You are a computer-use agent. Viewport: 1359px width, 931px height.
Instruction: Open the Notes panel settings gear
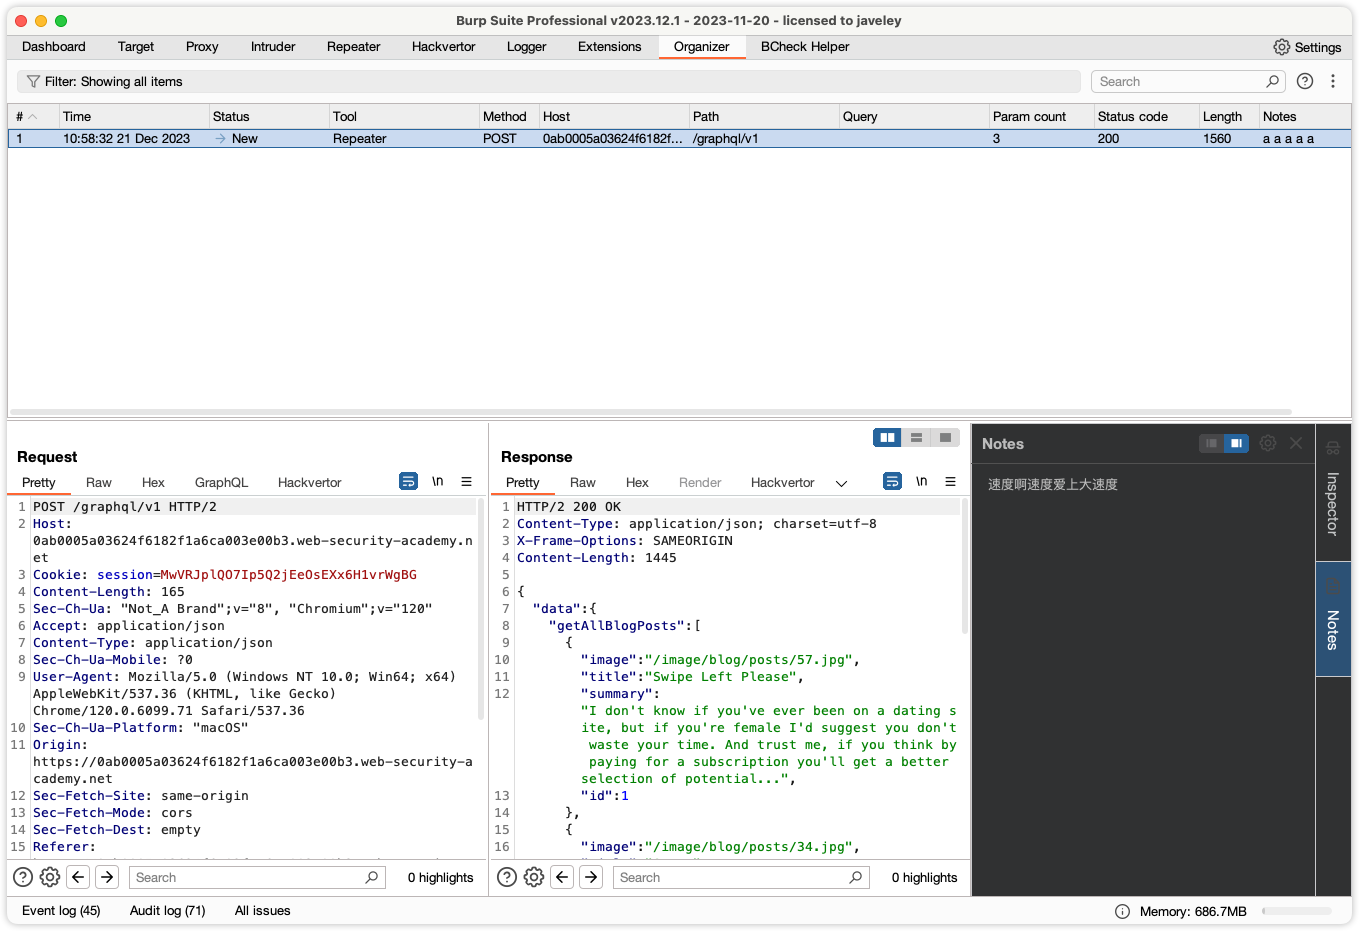coord(1268,443)
